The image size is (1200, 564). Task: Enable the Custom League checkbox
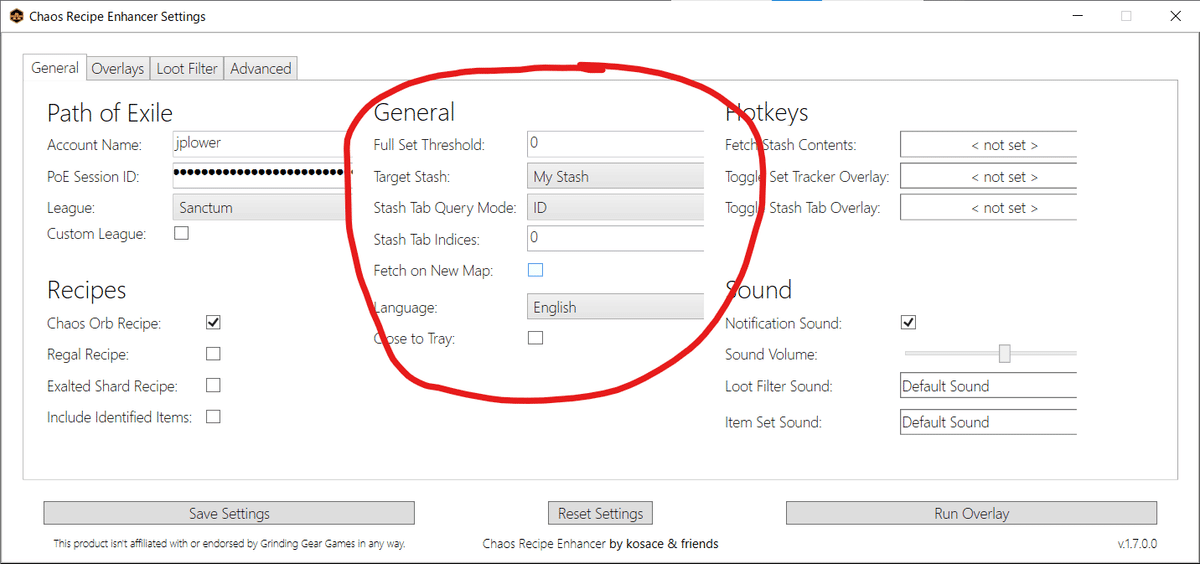(181, 233)
